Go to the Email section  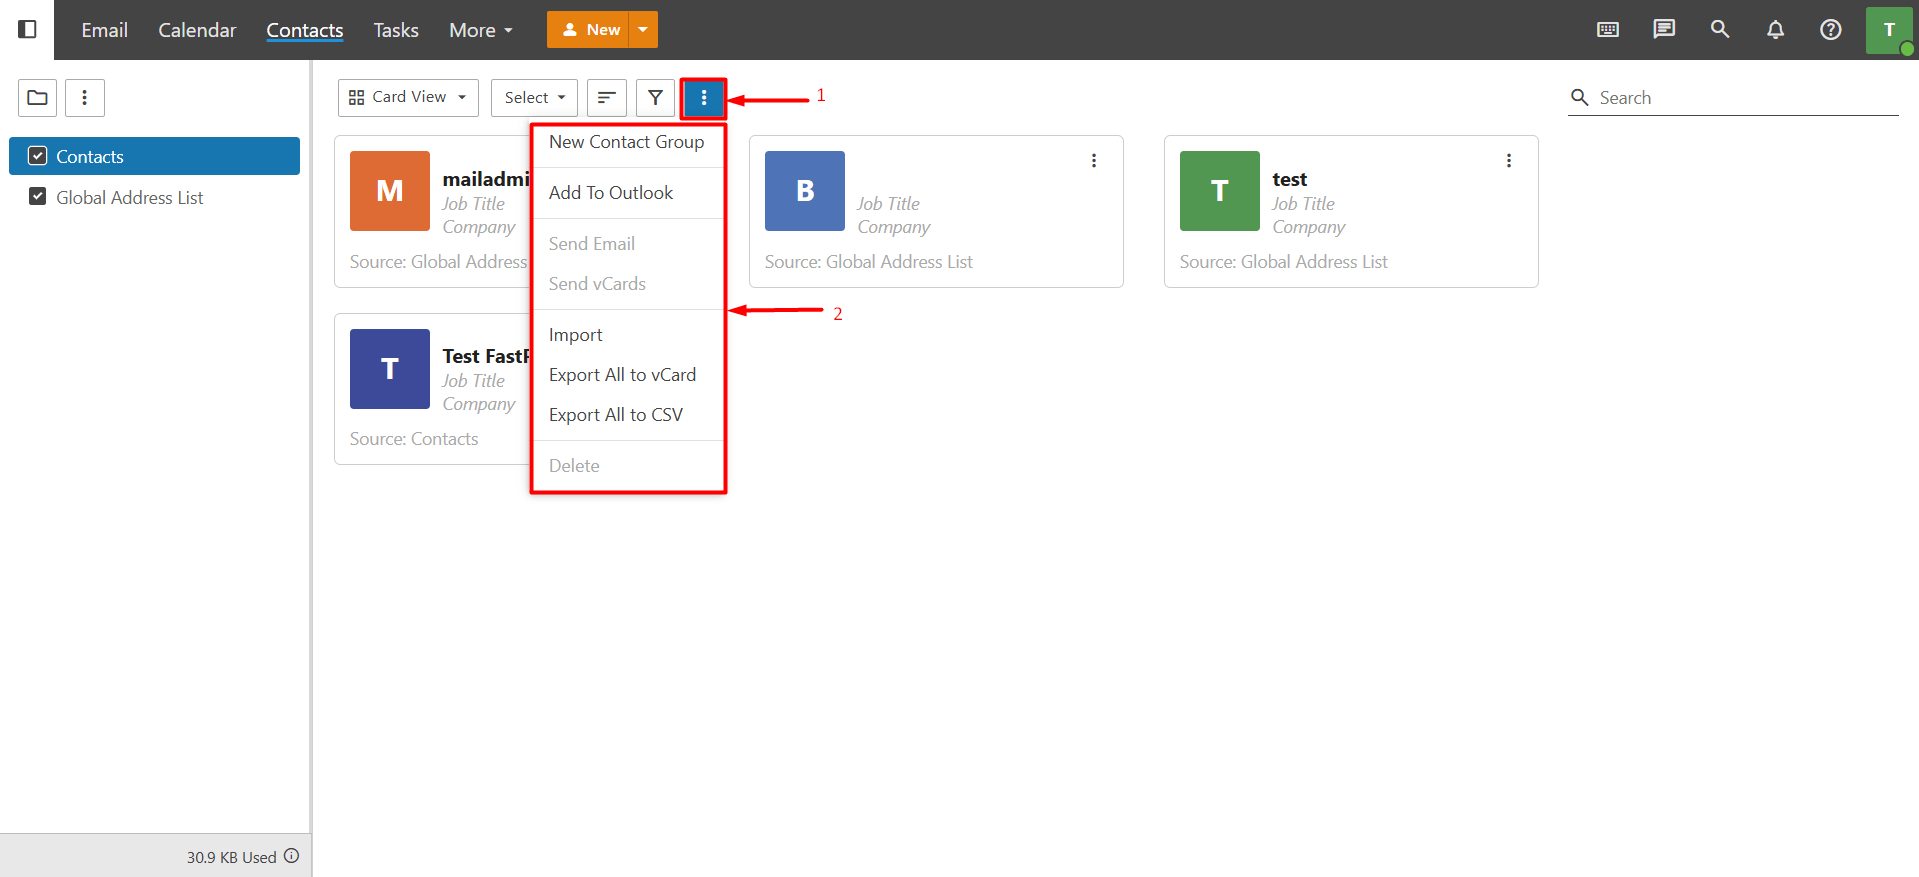tap(105, 30)
